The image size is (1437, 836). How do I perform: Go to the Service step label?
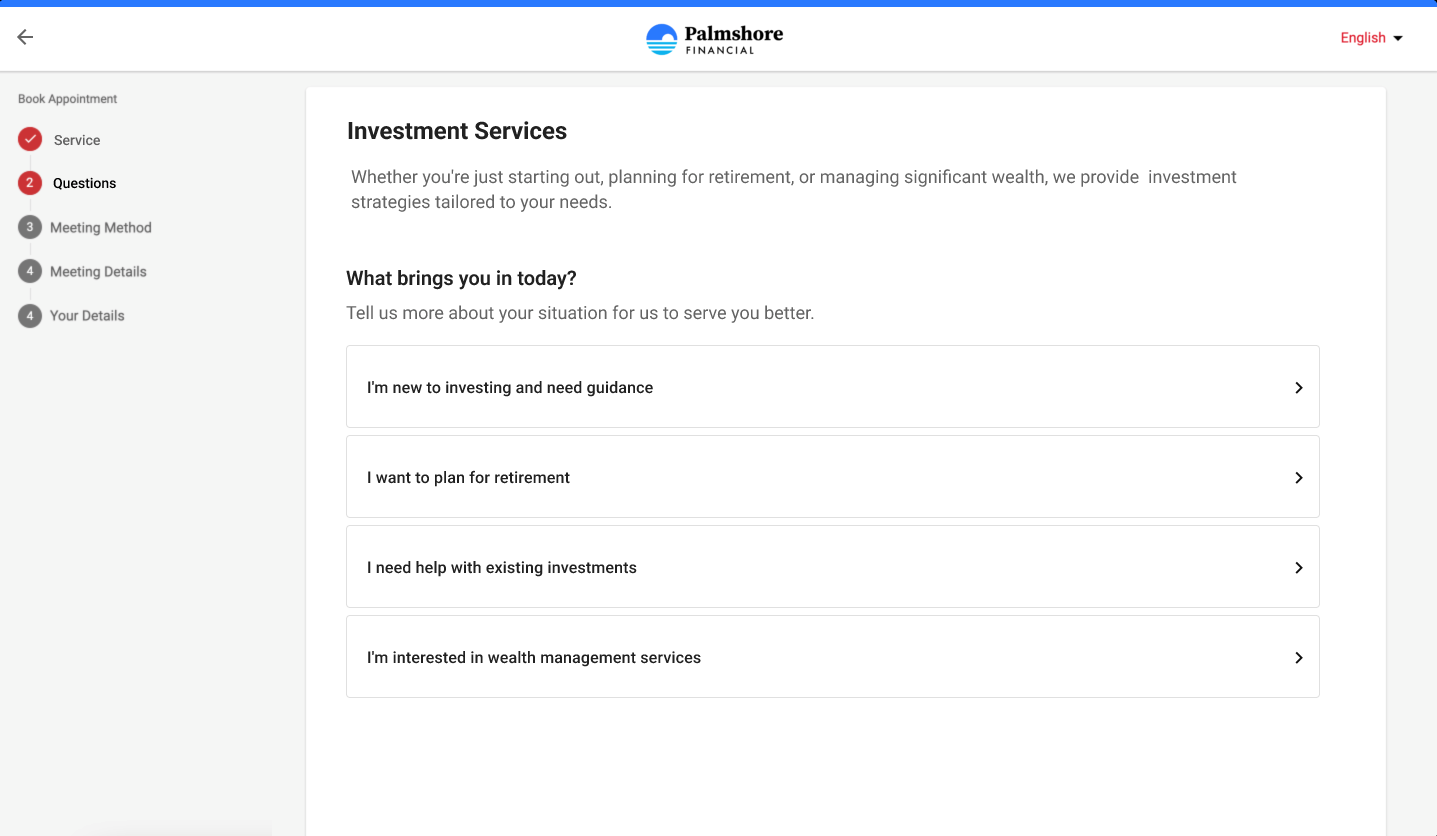coord(77,140)
